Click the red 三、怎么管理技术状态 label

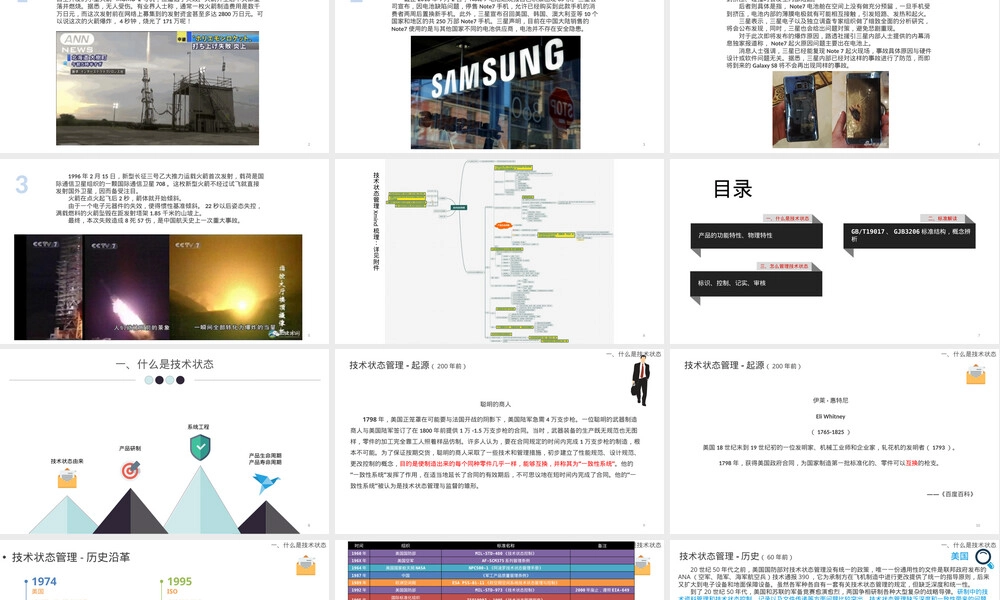click(x=784, y=266)
